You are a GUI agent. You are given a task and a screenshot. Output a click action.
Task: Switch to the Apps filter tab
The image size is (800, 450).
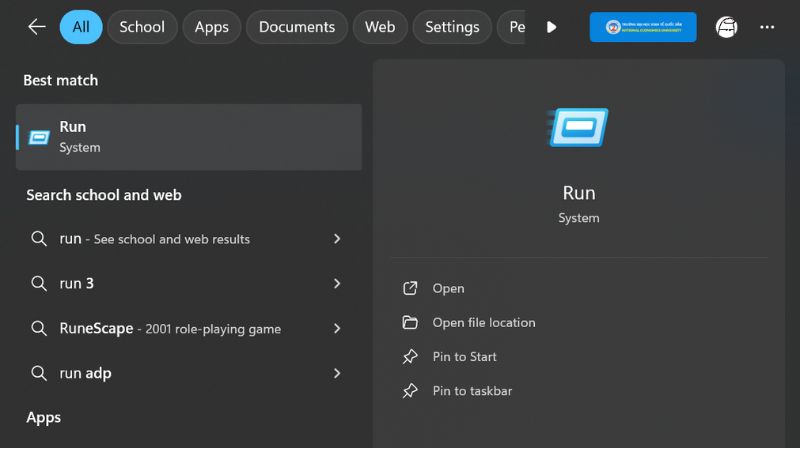(x=211, y=27)
